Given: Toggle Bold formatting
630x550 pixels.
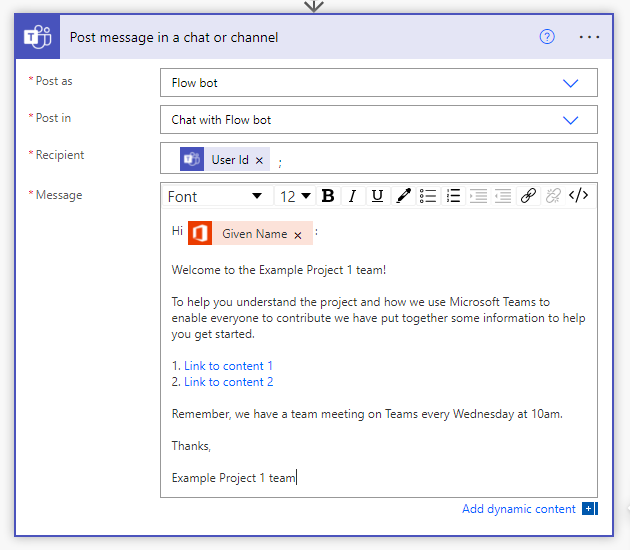Looking at the screenshot, I should 328,196.
